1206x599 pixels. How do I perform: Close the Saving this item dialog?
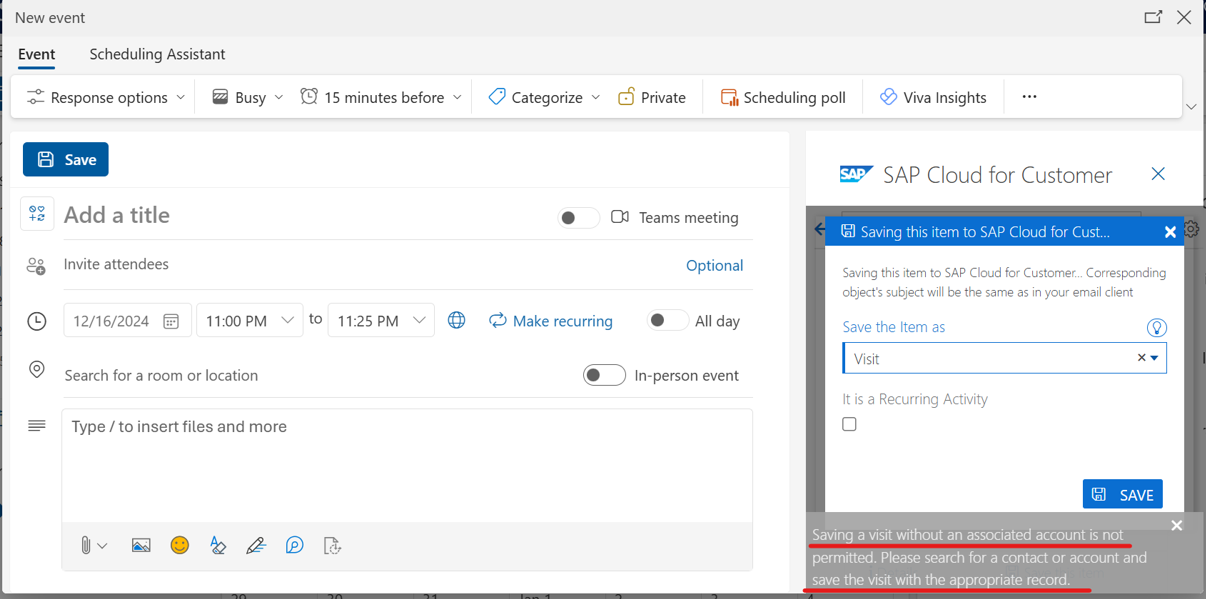[1170, 232]
